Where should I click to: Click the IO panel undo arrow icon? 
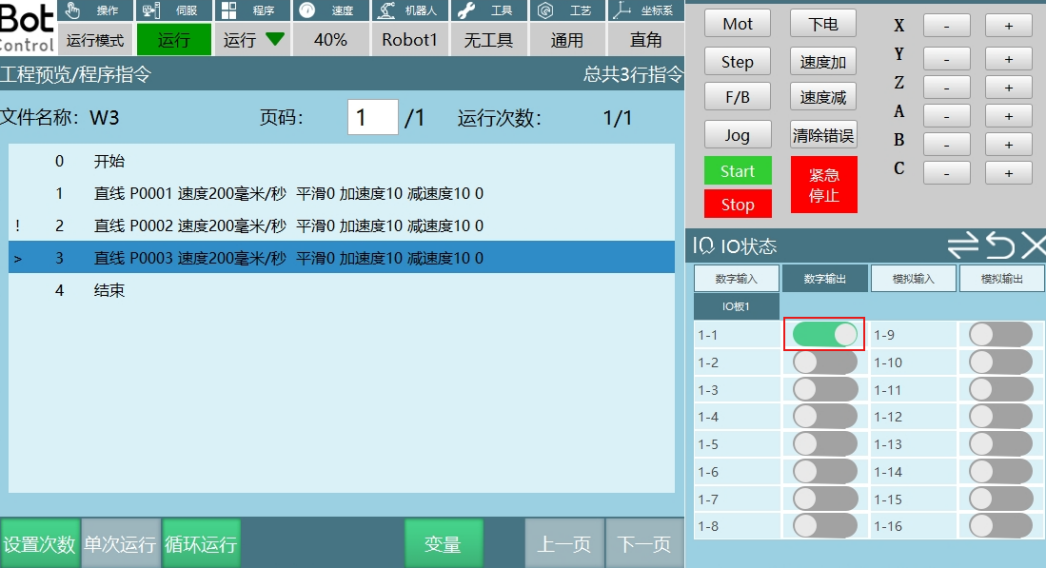[x=1000, y=245]
